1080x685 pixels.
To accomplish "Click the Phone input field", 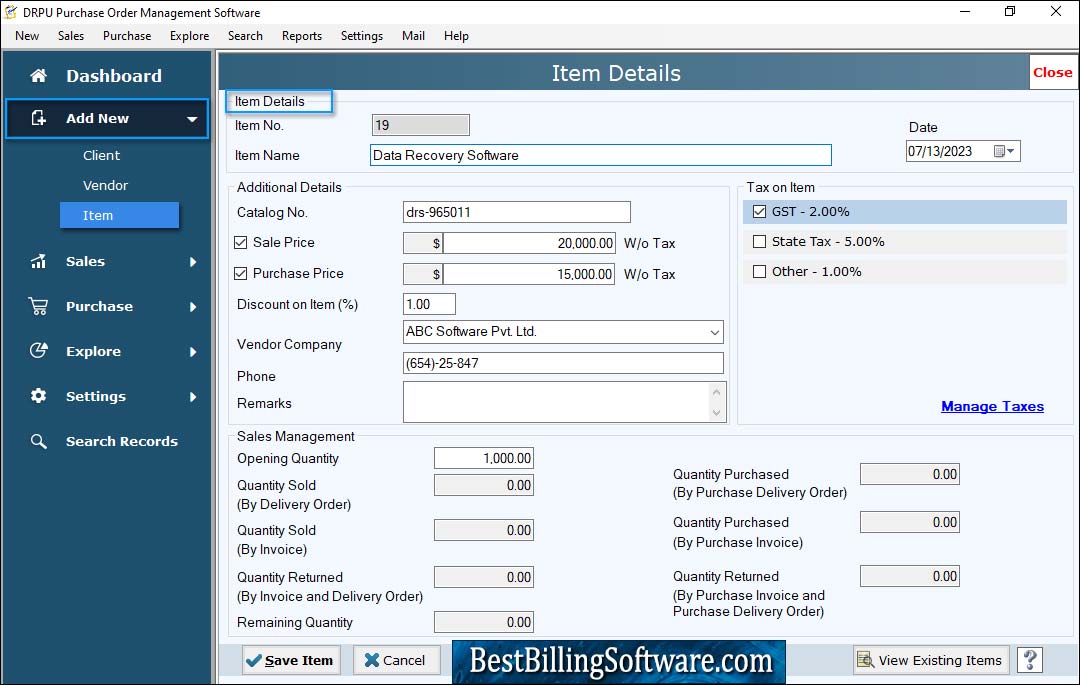I will (563, 363).
